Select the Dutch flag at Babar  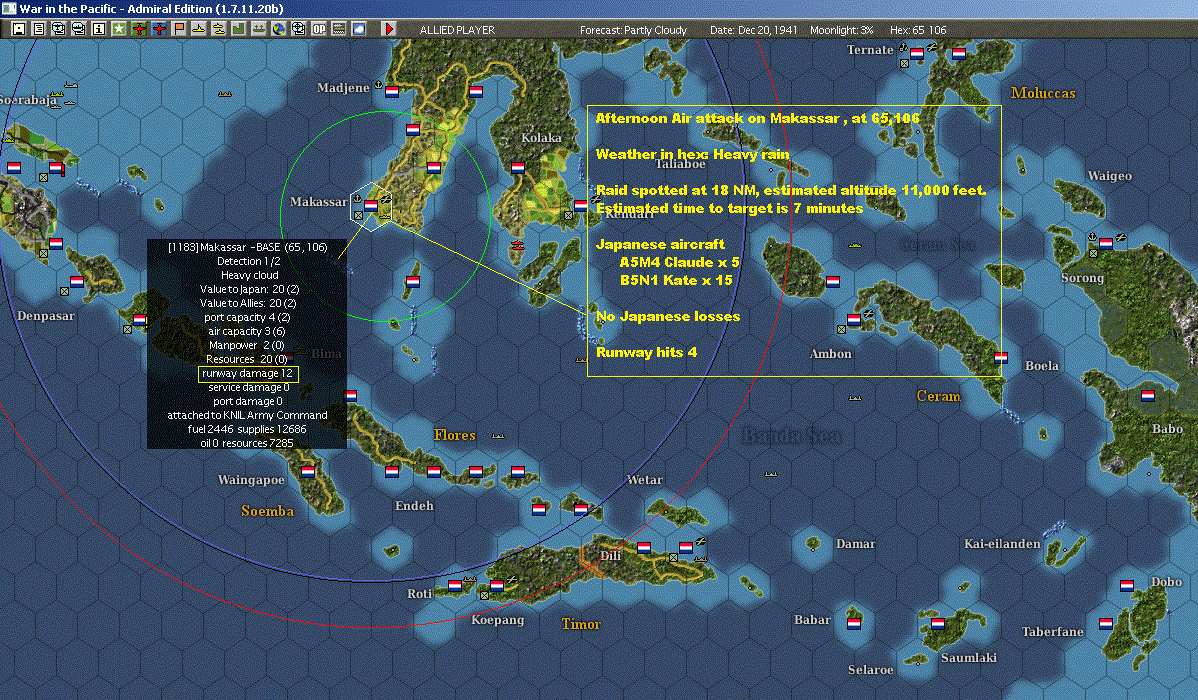[x=854, y=623]
